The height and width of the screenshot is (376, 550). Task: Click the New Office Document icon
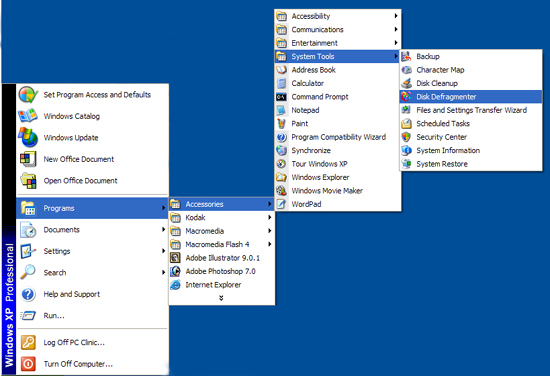[x=28, y=159]
